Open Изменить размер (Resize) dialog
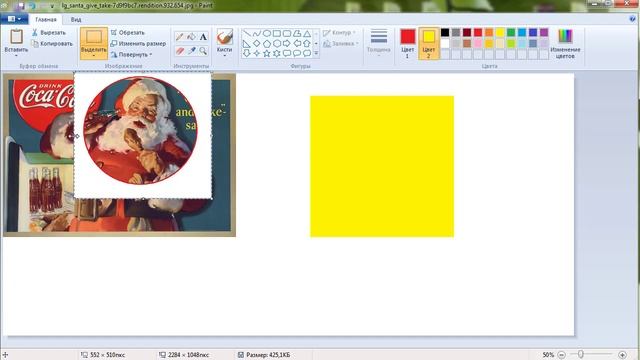 click(x=138, y=44)
